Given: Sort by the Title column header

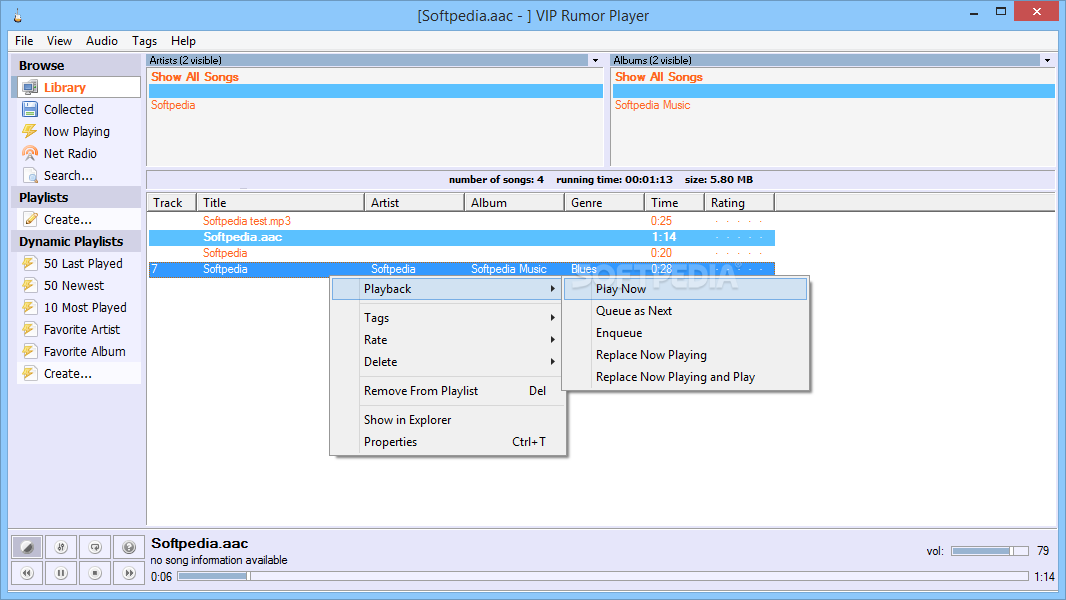Looking at the screenshot, I should pos(280,202).
